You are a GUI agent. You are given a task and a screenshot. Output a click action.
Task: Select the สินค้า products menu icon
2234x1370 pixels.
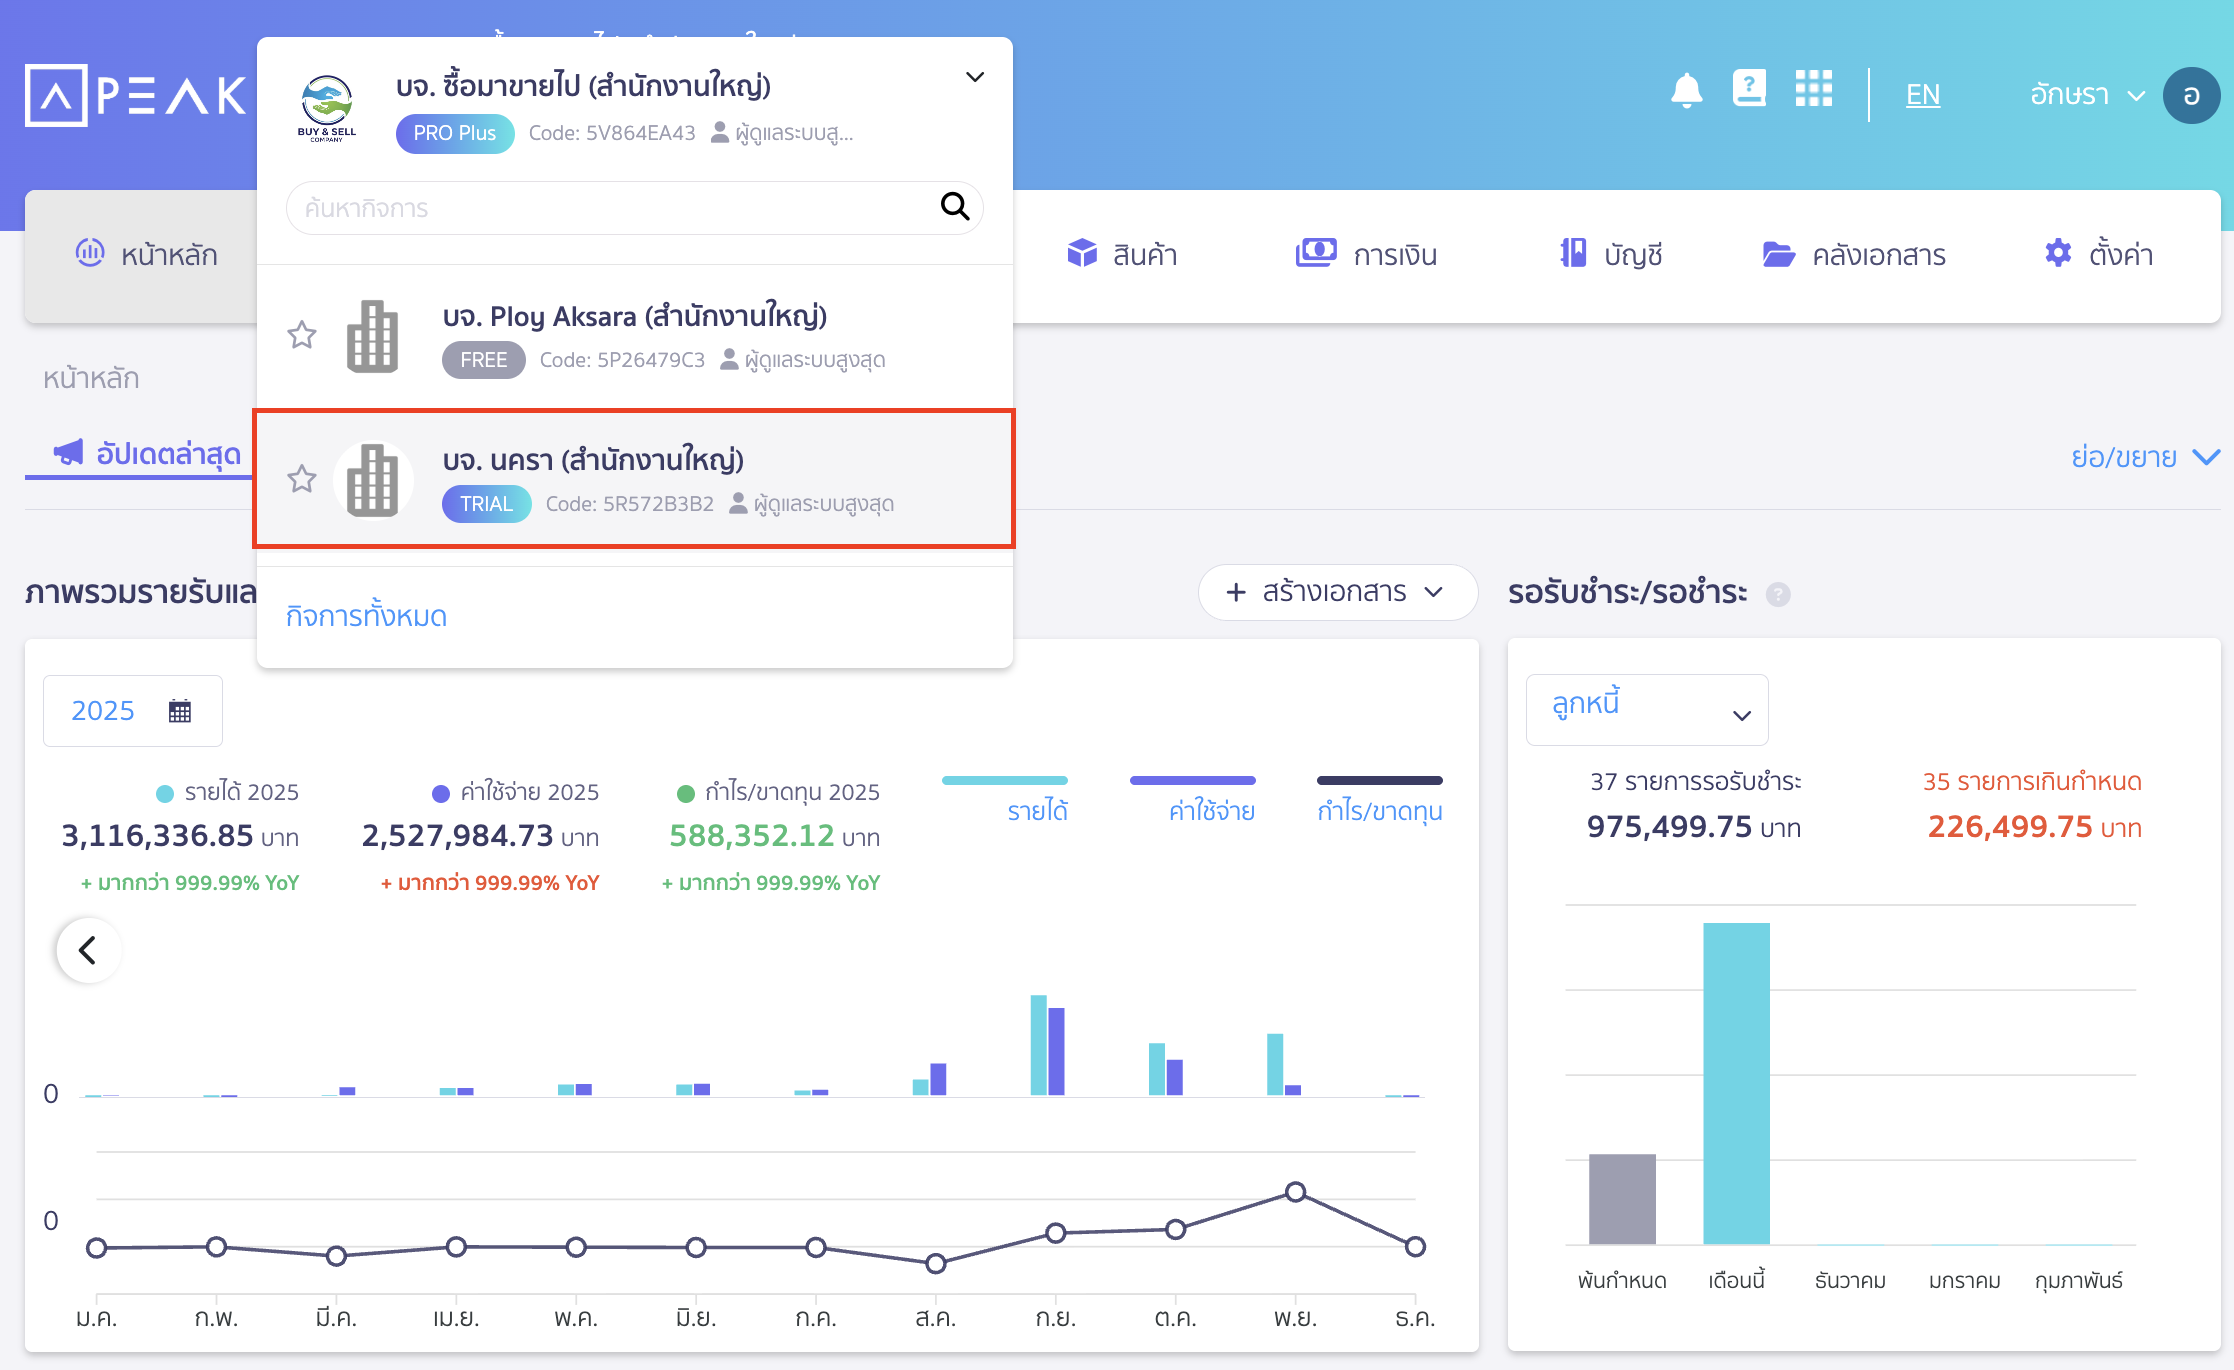pyautogui.click(x=1082, y=253)
